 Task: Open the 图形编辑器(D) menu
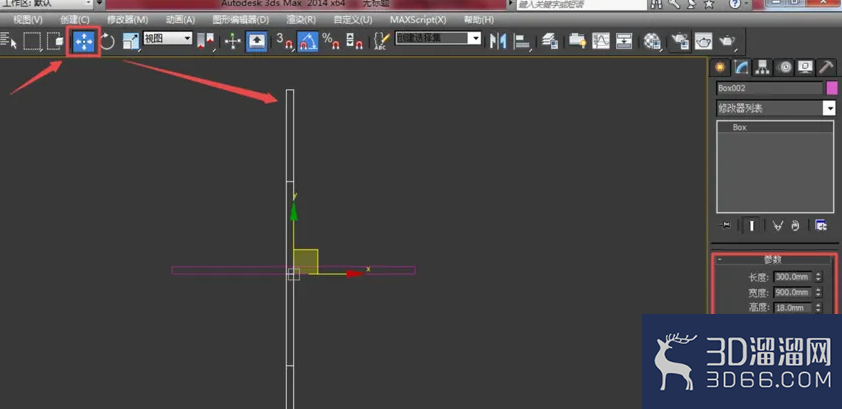point(241,20)
